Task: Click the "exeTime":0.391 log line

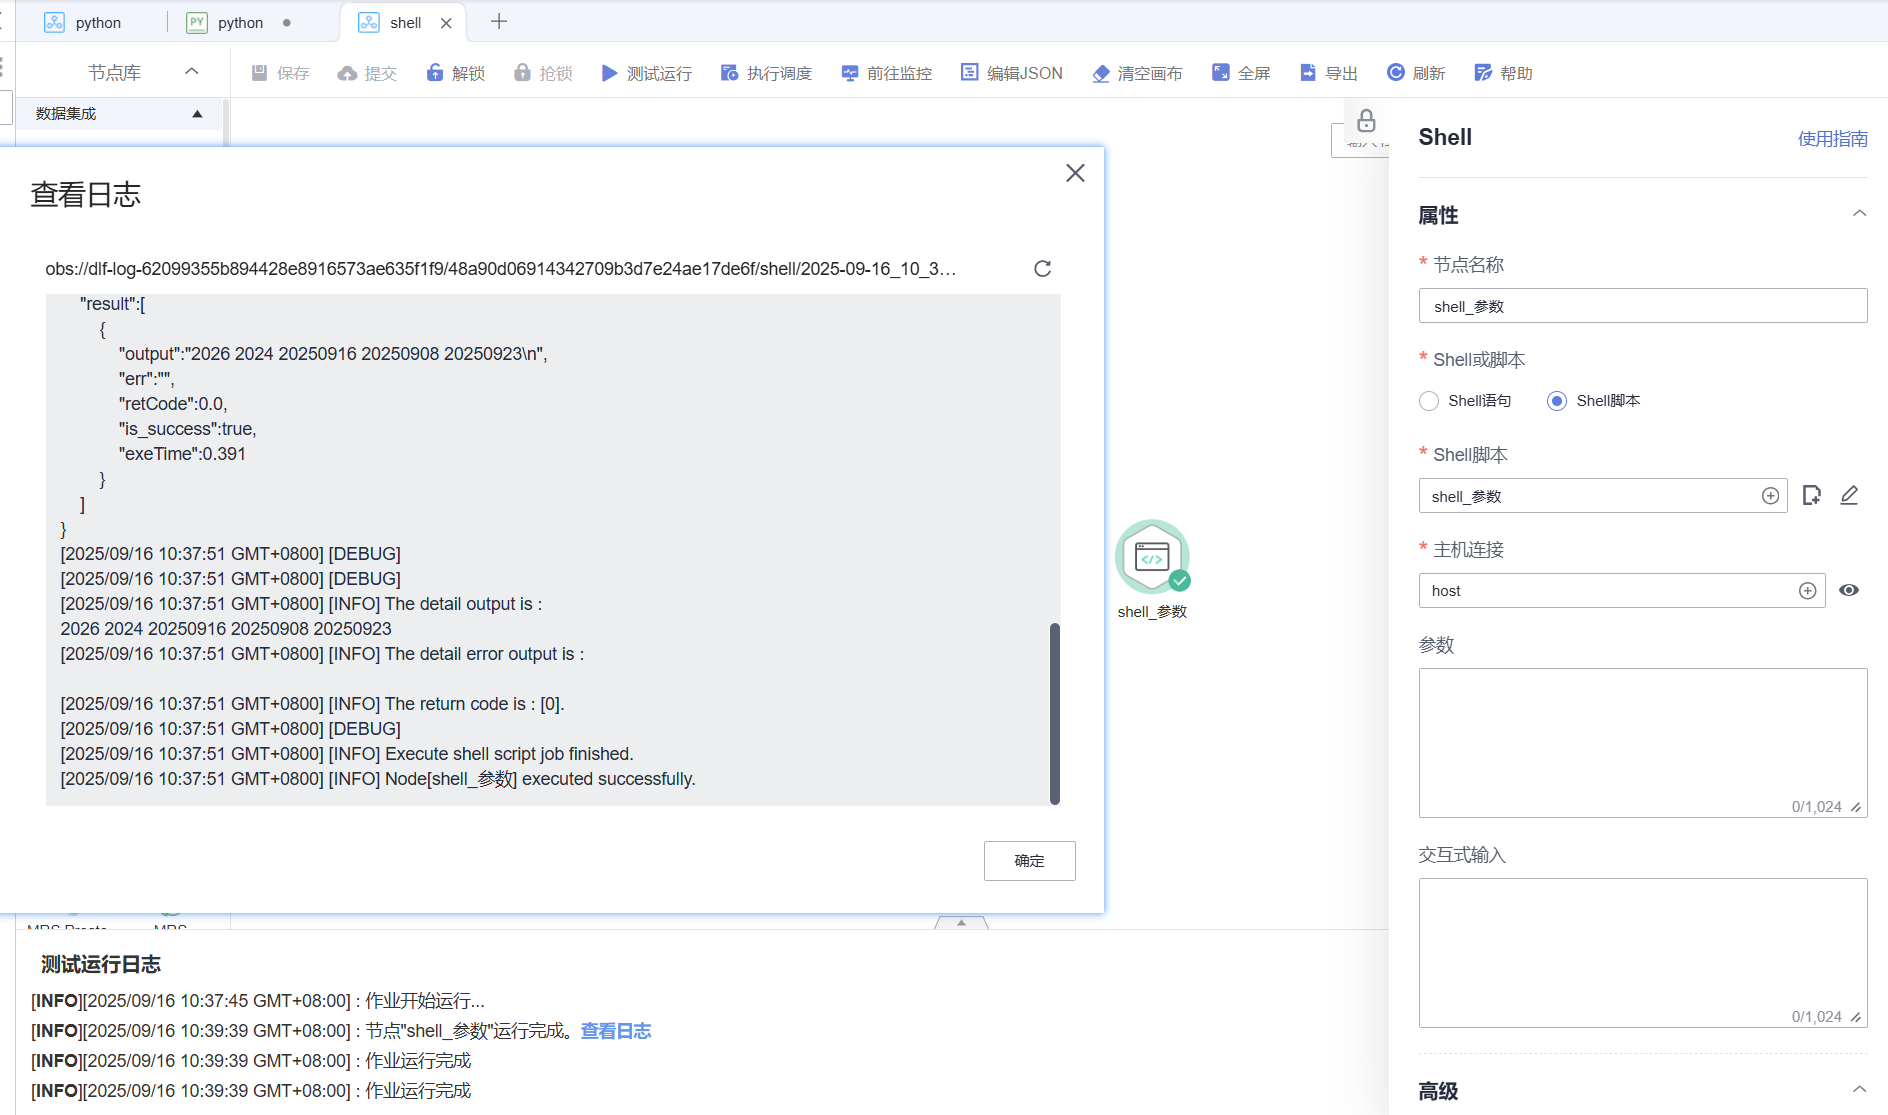Action: click(x=182, y=454)
